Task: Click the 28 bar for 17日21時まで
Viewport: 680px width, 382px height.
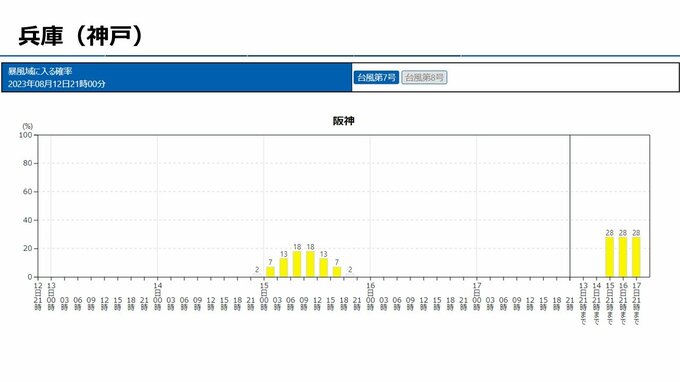Action: (x=636, y=257)
